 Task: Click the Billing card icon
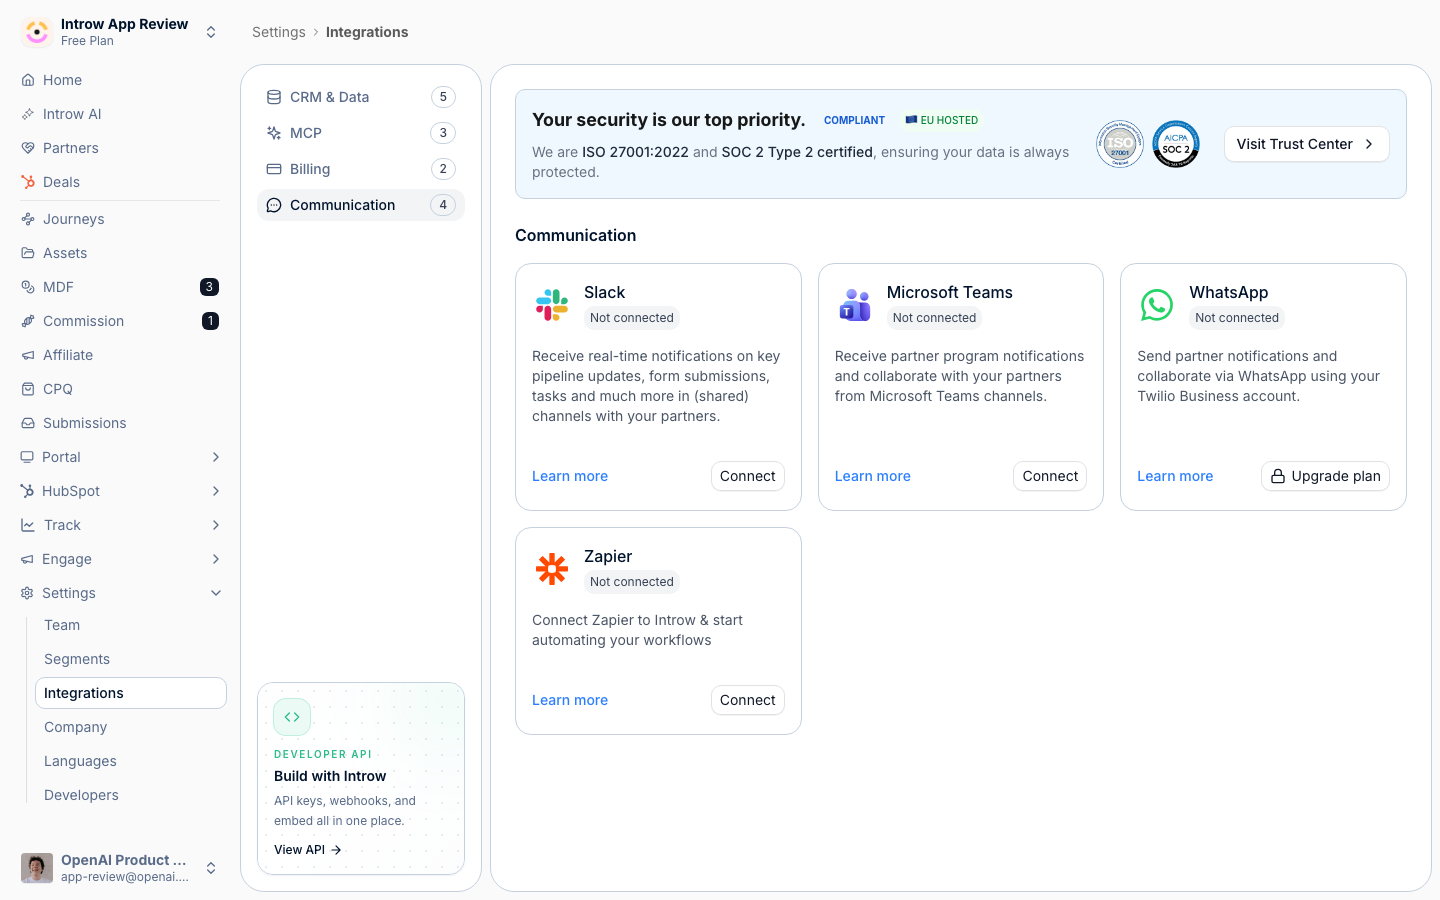(274, 169)
